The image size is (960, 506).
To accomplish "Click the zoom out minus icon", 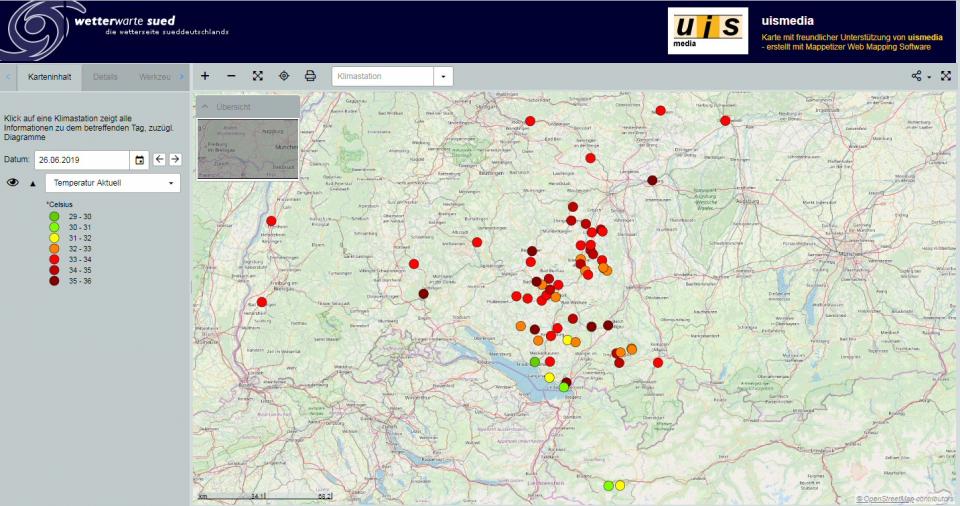I will click(231, 76).
